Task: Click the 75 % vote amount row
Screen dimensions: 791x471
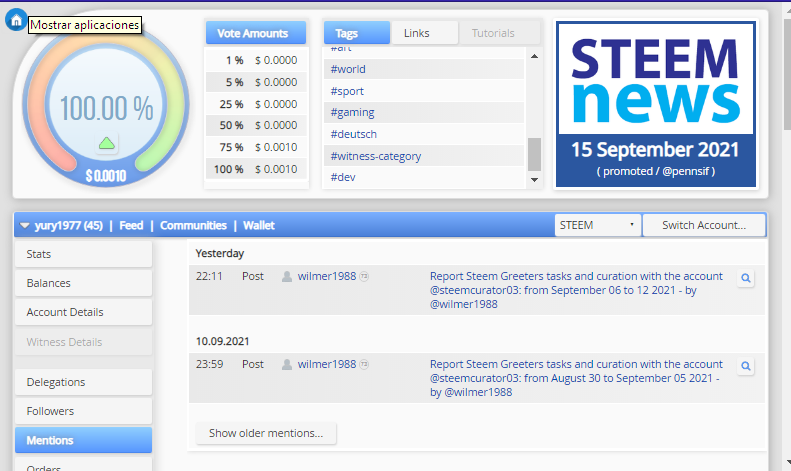Action: (256, 147)
